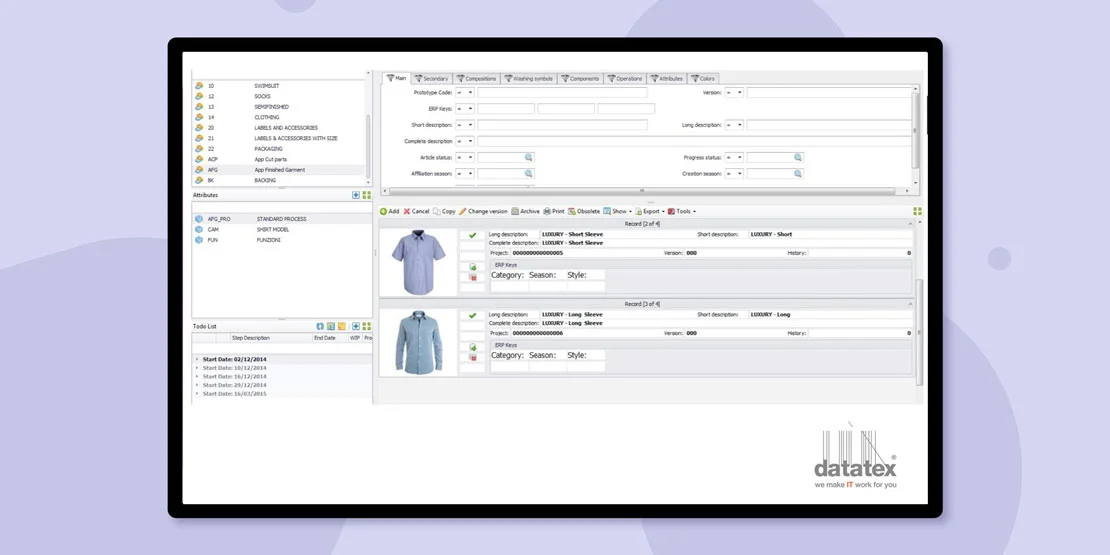Open Article status operator dropdown
Screen dimensions: 1110x555
[464, 157]
